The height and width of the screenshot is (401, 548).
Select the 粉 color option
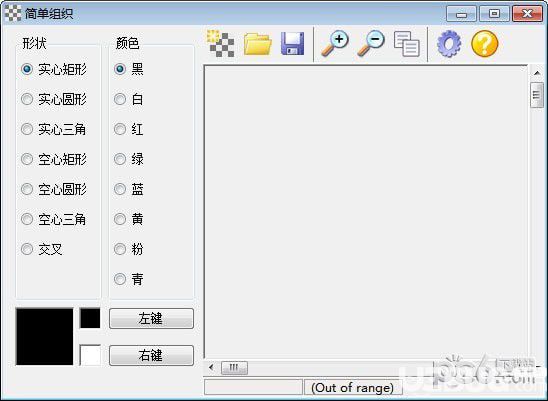pyautogui.click(x=129, y=249)
